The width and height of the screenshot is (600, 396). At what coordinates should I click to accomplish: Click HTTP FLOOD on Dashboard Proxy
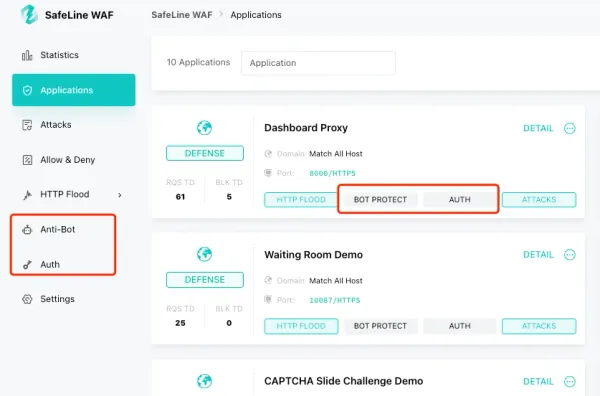(301, 200)
